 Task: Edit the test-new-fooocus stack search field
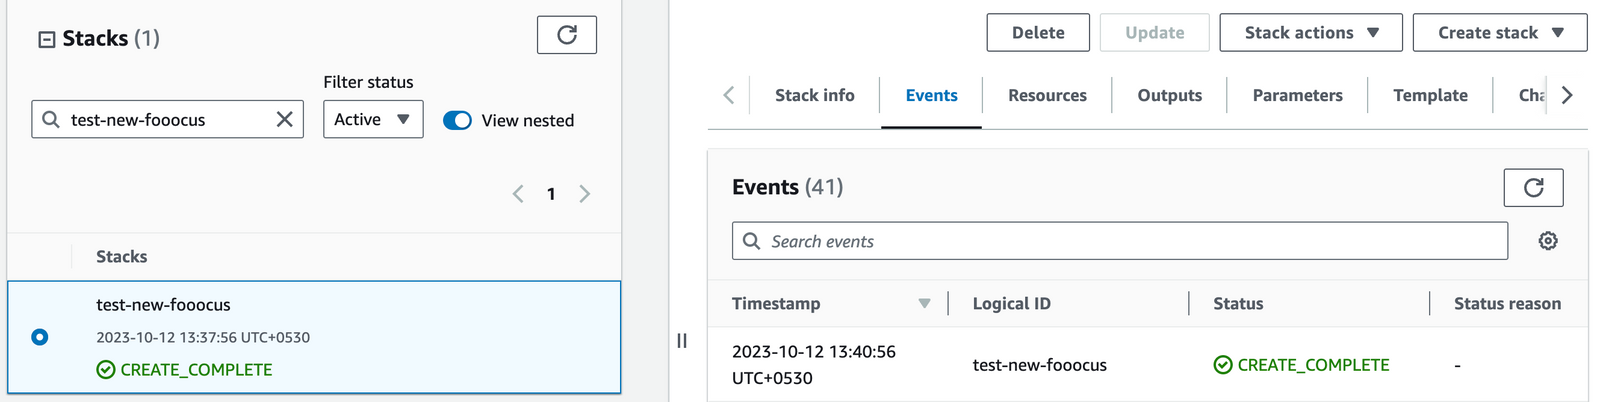(x=167, y=119)
